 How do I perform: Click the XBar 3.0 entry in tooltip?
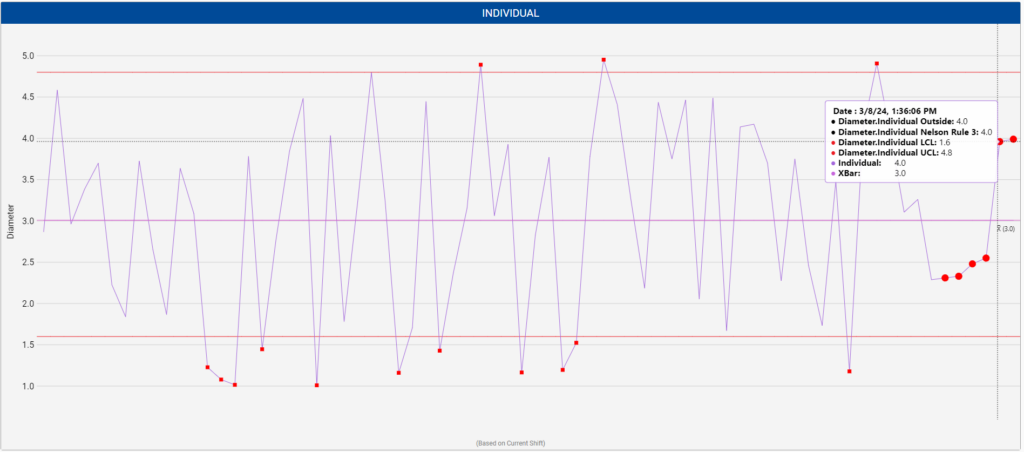click(x=869, y=173)
